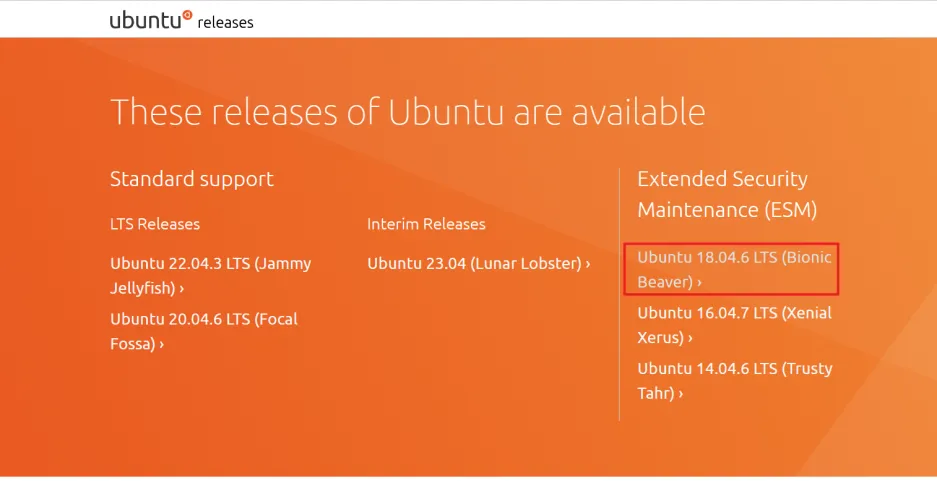Click chevron after Xenial Xerus
The height and width of the screenshot is (481, 937).
(690, 338)
